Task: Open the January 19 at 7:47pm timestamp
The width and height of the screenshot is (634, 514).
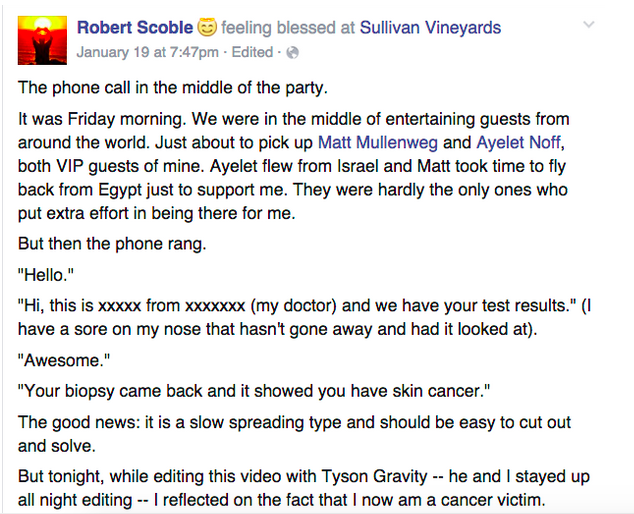Action: tap(148, 52)
